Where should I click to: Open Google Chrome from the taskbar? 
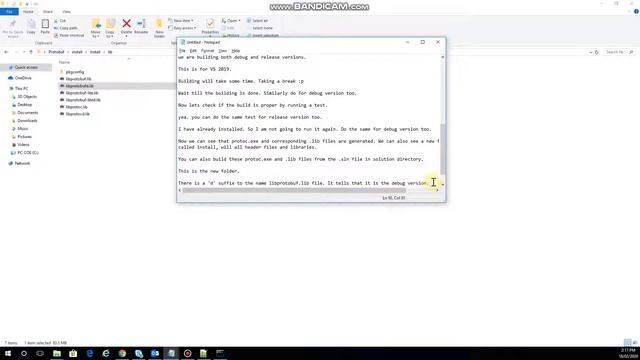pyautogui.click(x=122, y=353)
